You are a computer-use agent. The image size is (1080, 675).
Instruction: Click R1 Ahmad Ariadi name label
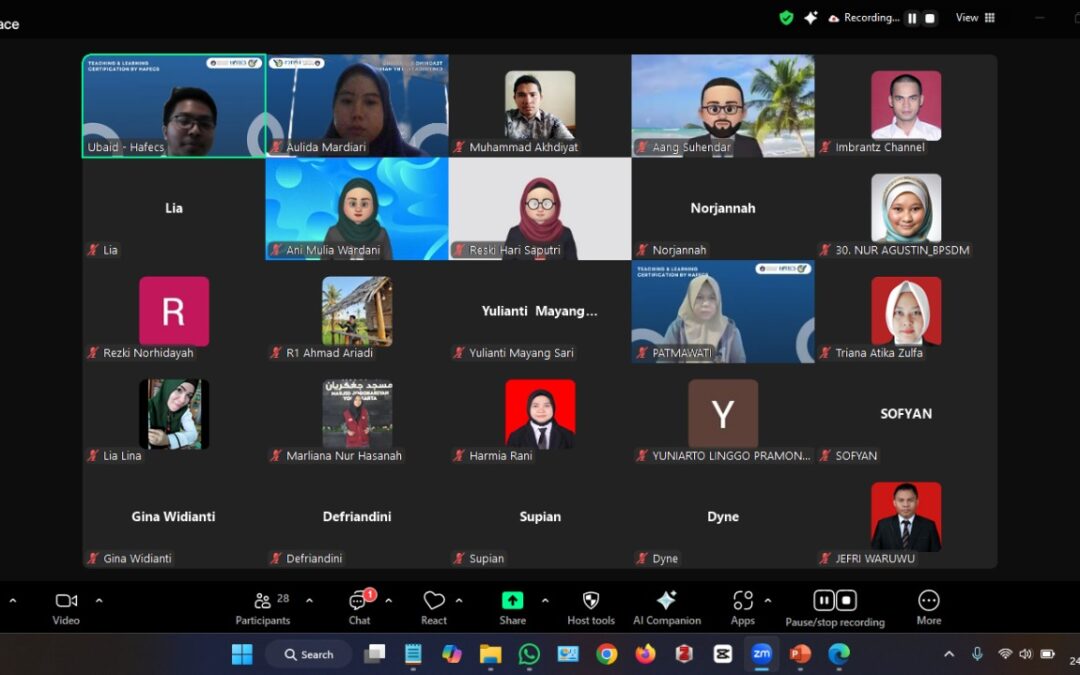coord(329,353)
